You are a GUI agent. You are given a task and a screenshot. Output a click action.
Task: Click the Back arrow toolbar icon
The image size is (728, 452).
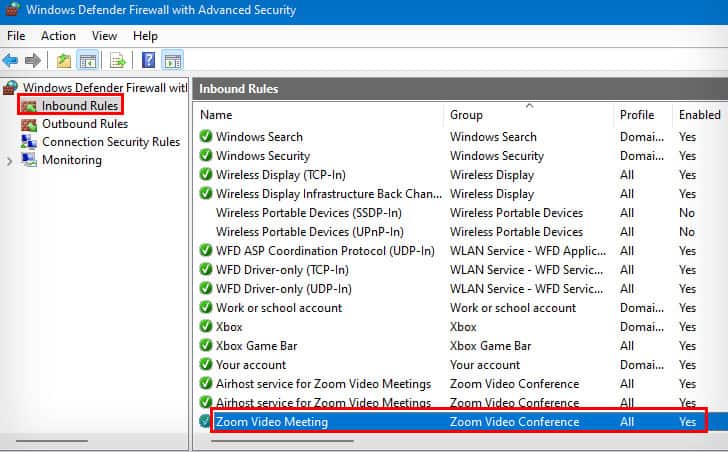pos(11,61)
